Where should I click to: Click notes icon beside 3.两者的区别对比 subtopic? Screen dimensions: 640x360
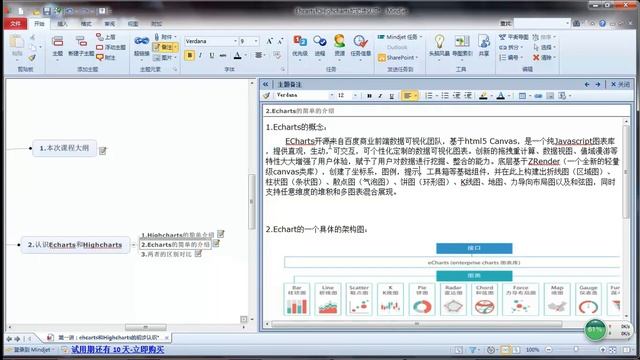click(198, 253)
